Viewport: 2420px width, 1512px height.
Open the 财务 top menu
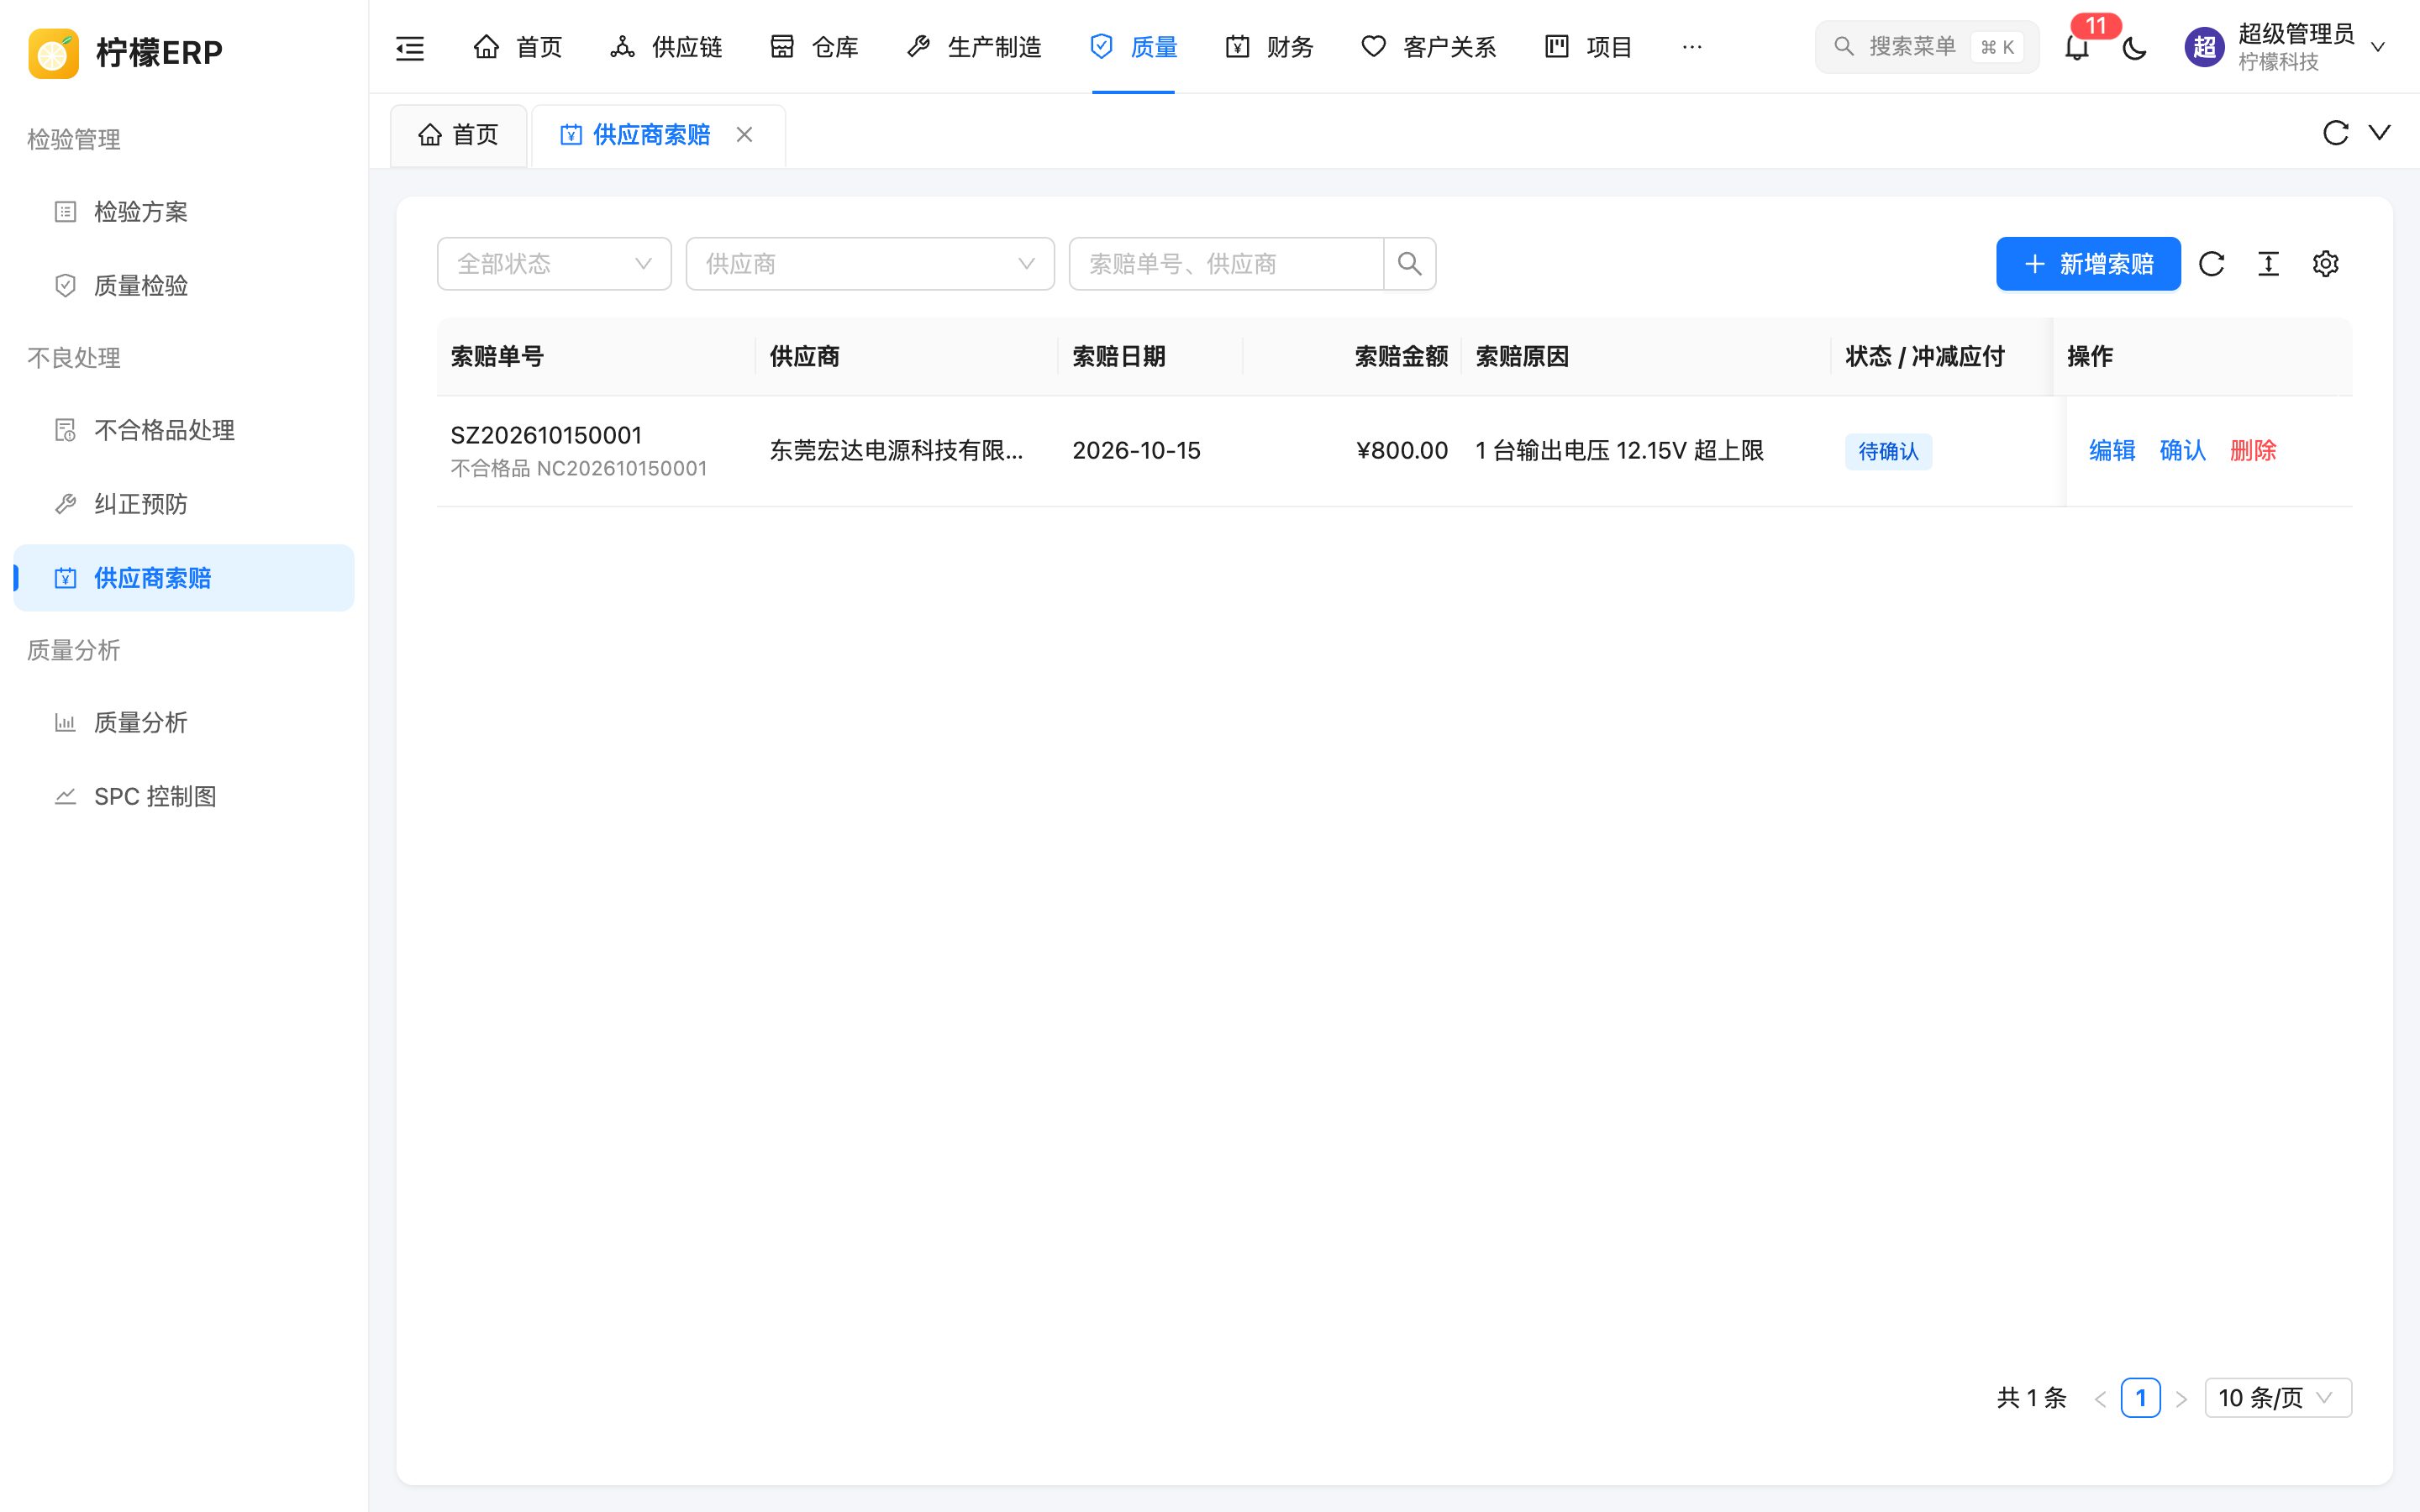pyautogui.click(x=1269, y=47)
